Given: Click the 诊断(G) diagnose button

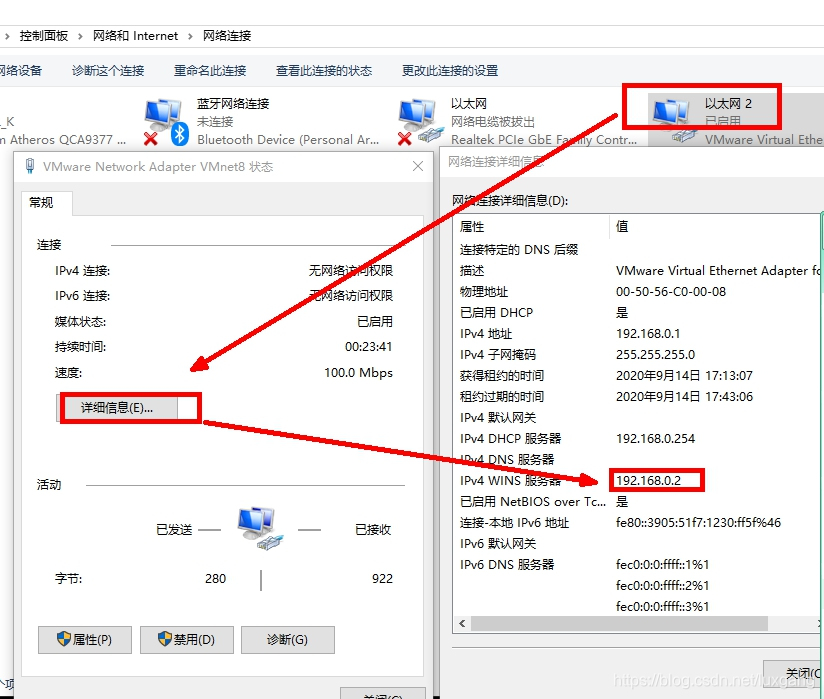Looking at the screenshot, I should pos(287,640).
